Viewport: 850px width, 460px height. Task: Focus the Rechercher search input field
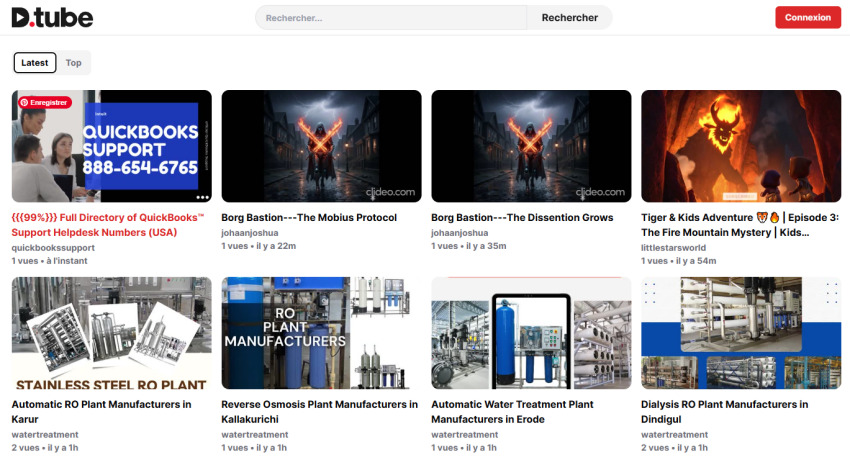click(392, 18)
